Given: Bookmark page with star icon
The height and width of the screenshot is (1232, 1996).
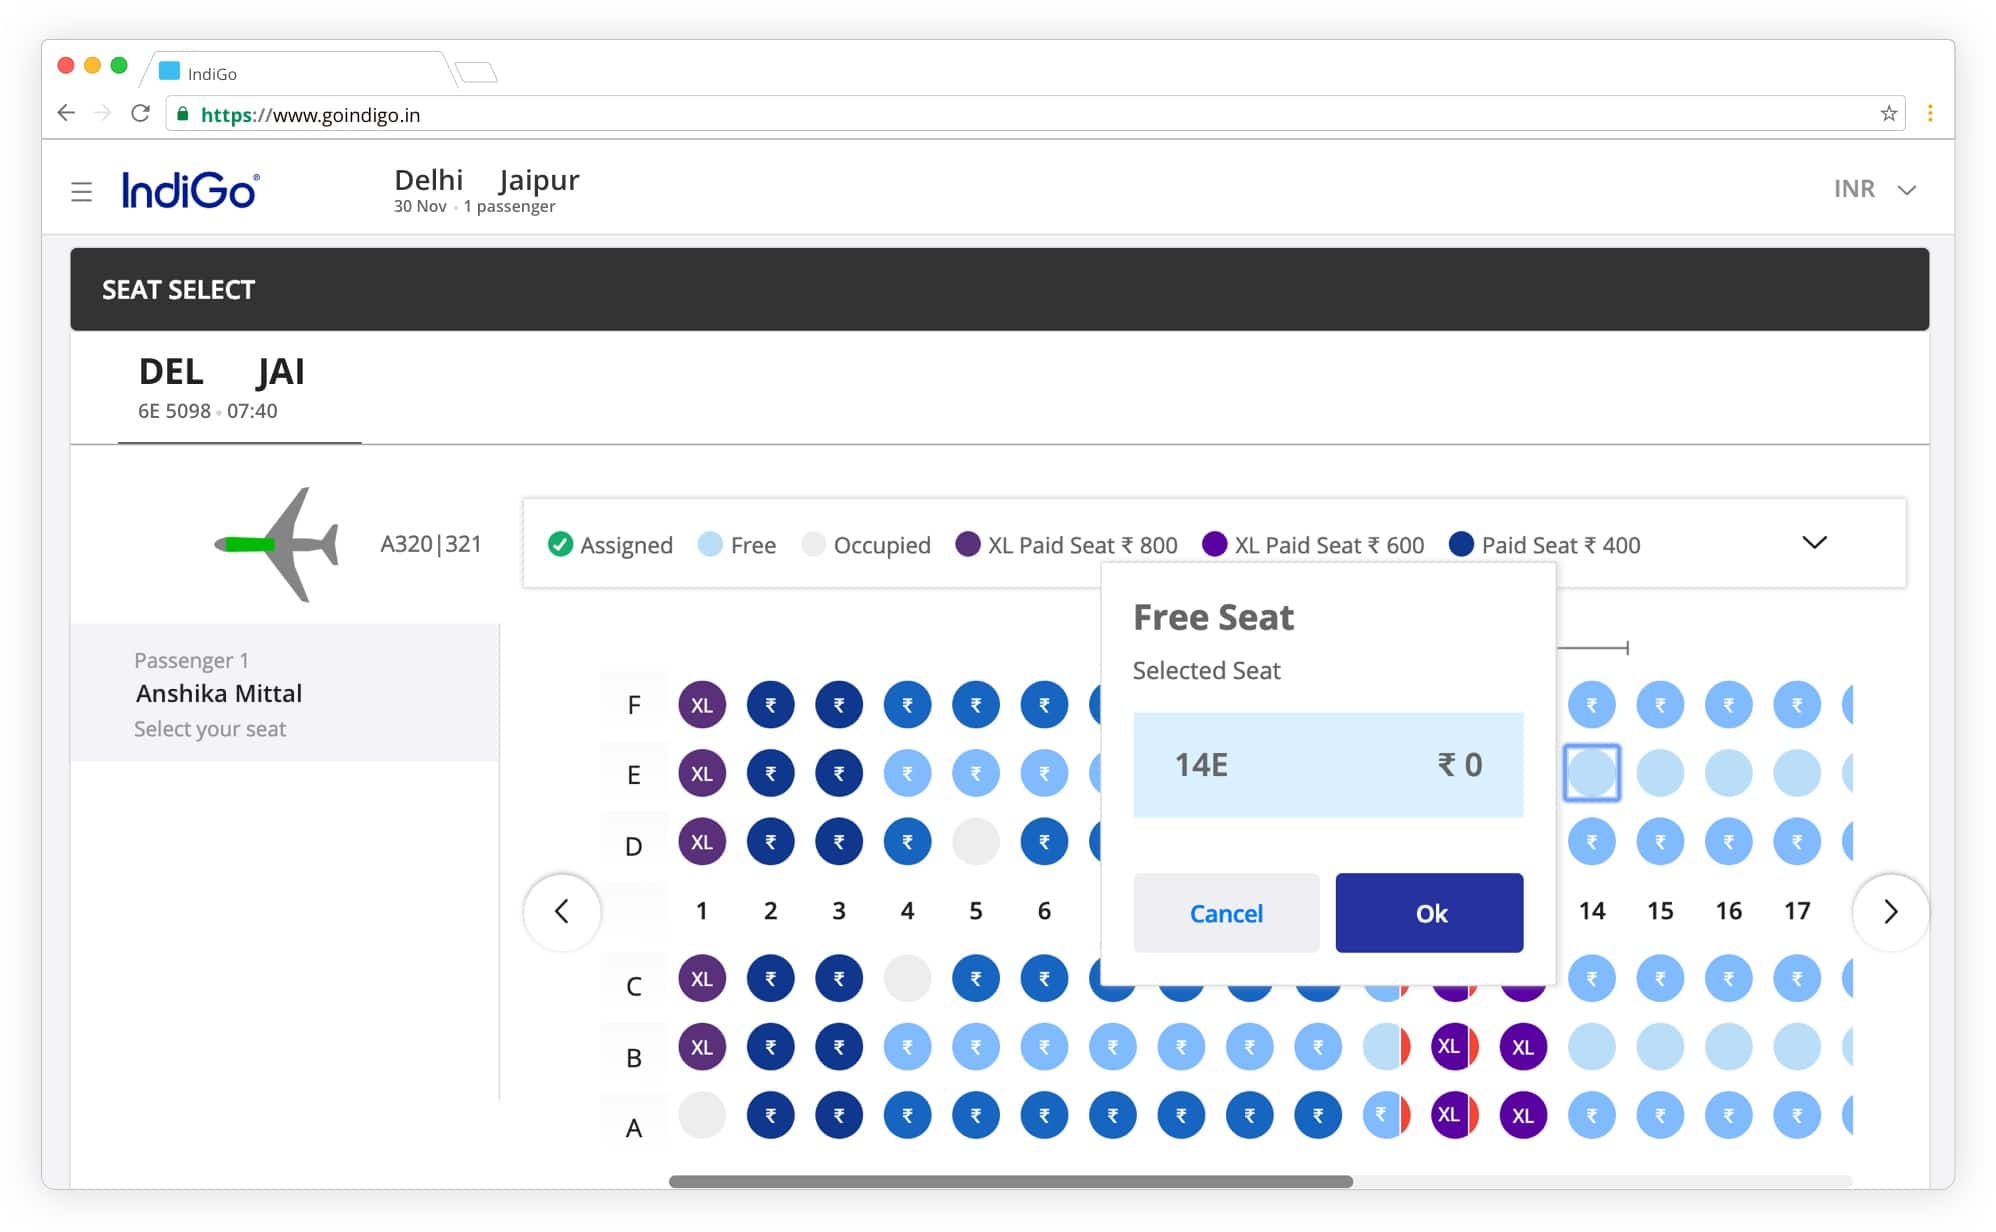Looking at the screenshot, I should [x=1888, y=114].
